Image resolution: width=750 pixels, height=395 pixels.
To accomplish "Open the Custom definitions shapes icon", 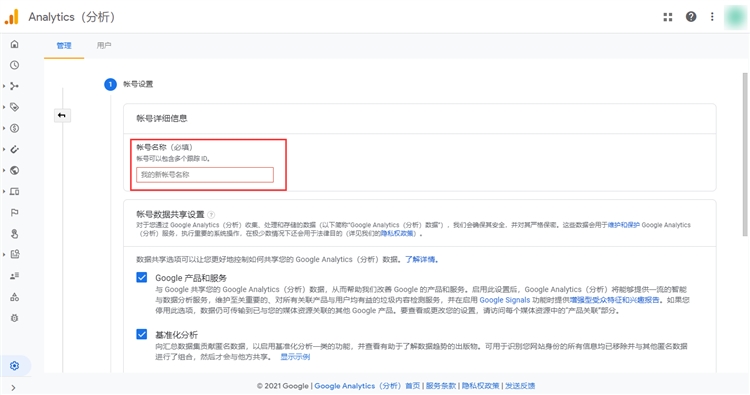I will point(14,297).
